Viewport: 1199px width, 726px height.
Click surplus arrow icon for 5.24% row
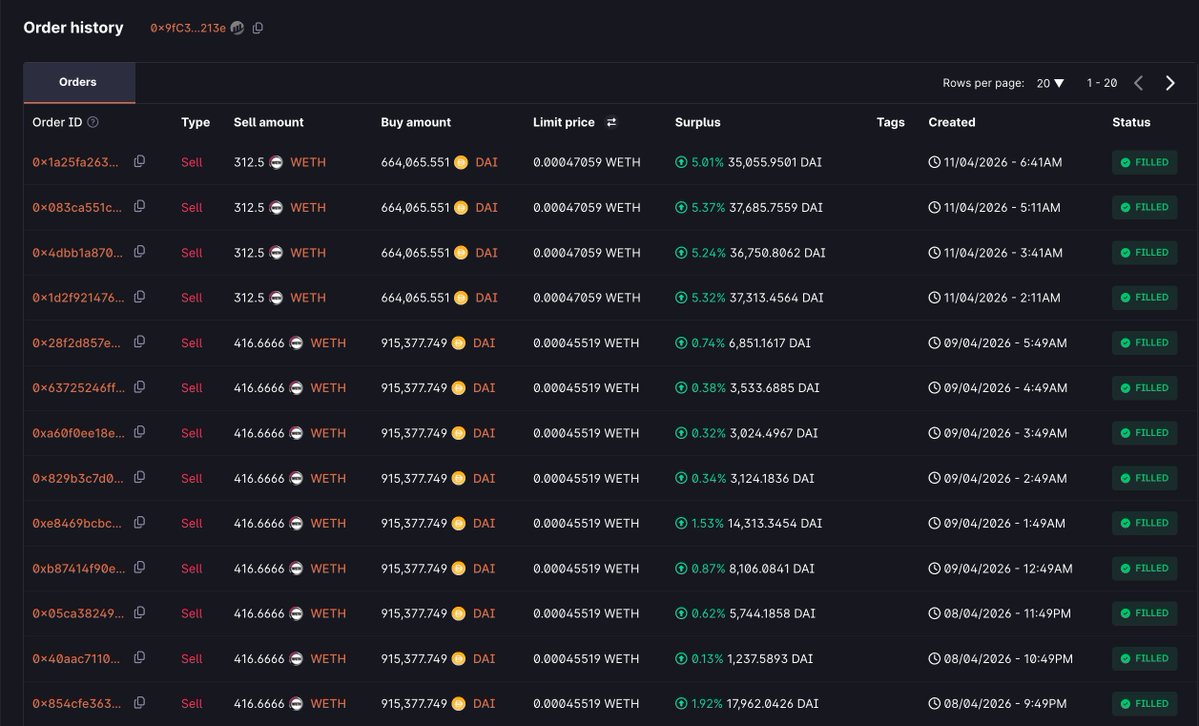[681, 253]
